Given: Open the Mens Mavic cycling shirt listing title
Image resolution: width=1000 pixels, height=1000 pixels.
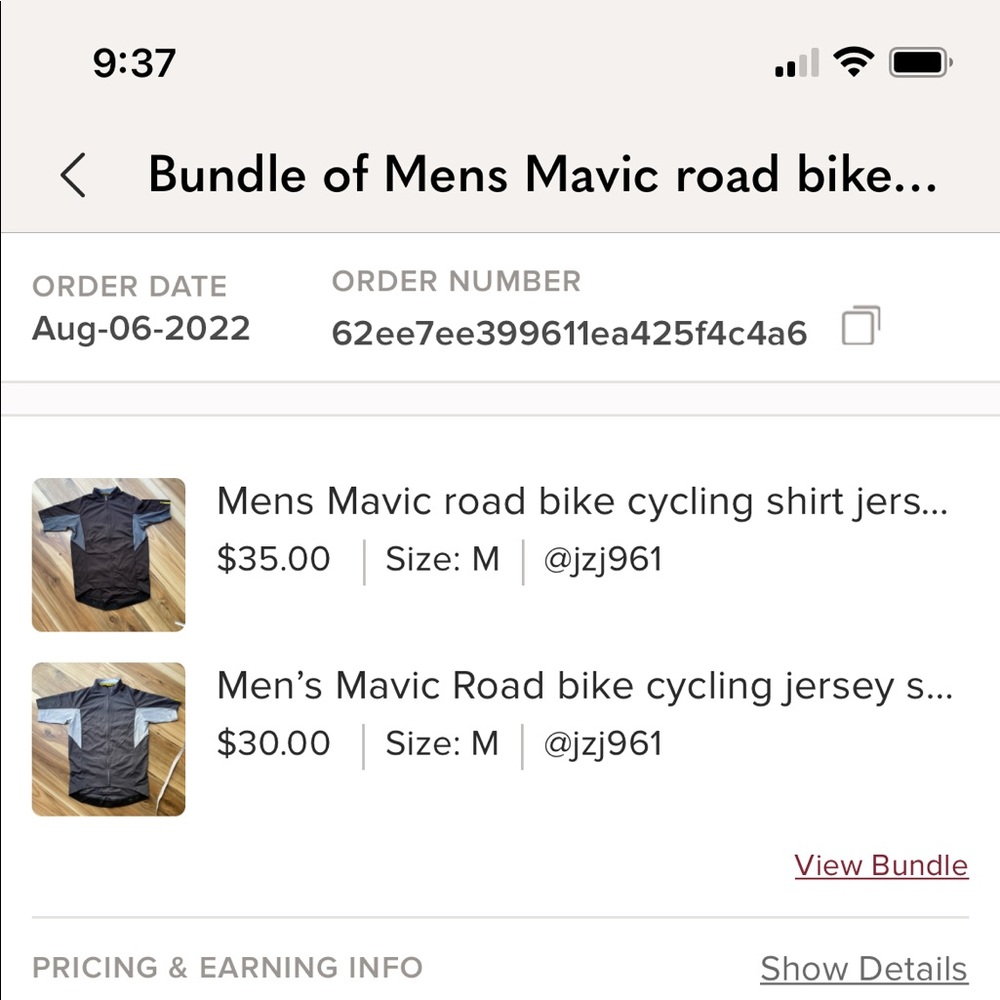Looking at the screenshot, I should pos(585,501).
